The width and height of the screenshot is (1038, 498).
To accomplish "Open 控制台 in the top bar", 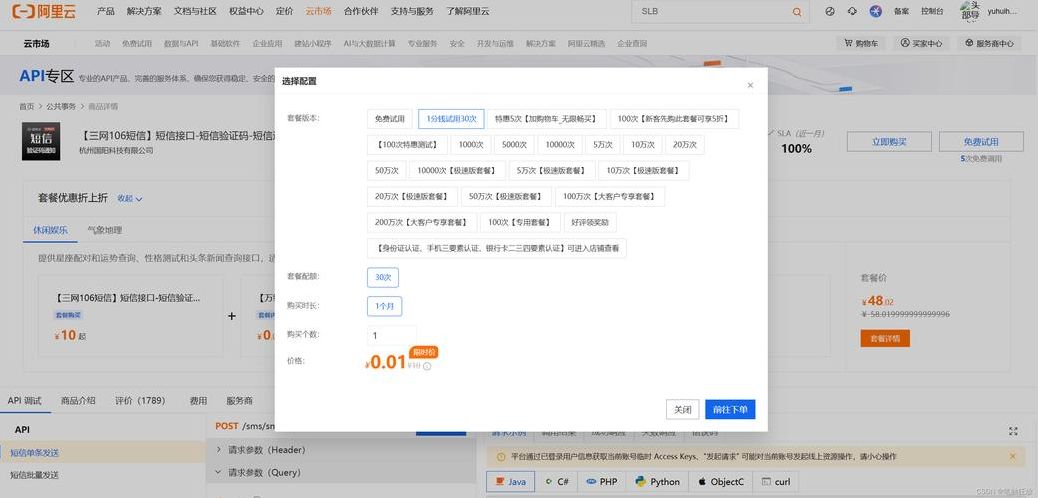I will (932, 11).
